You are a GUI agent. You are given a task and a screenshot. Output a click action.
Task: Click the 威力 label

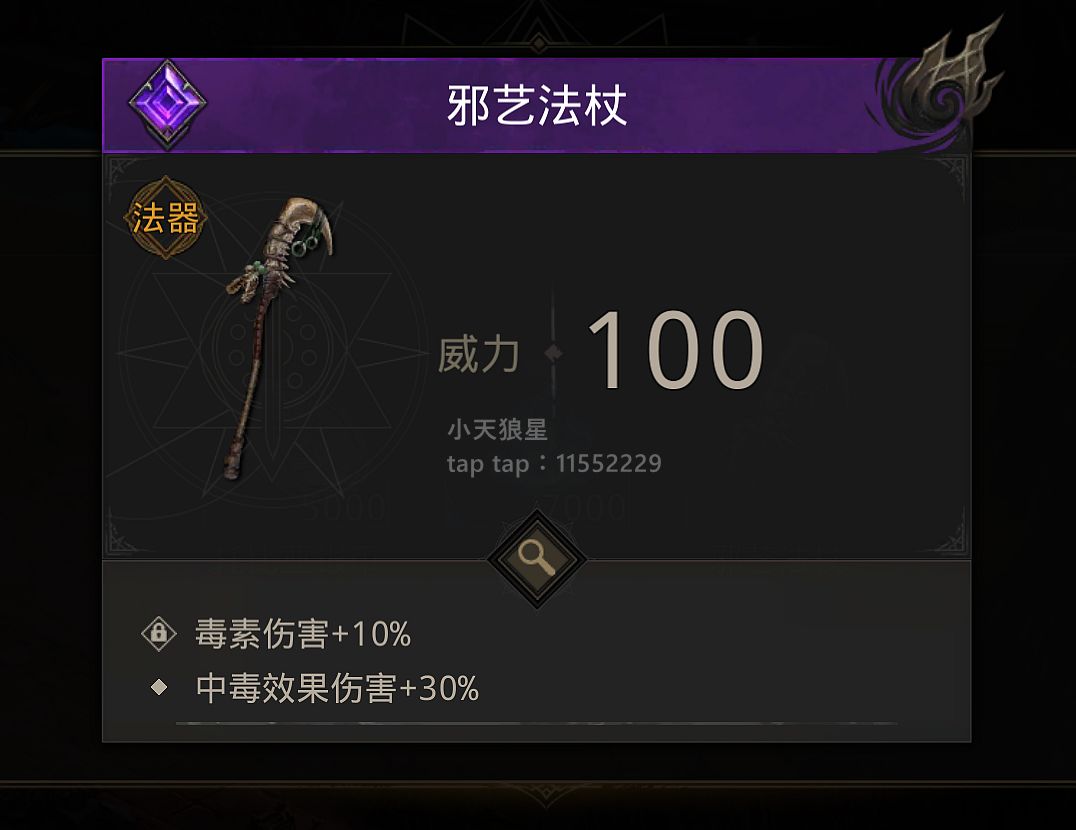click(x=479, y=354)
